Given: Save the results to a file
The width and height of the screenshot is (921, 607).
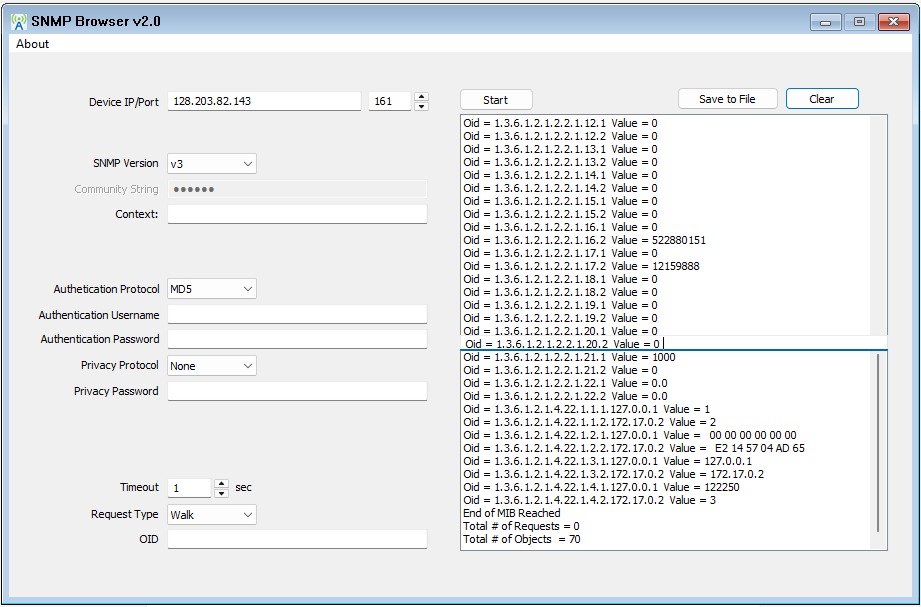Looking at the screenshot, I should (728, 98).
